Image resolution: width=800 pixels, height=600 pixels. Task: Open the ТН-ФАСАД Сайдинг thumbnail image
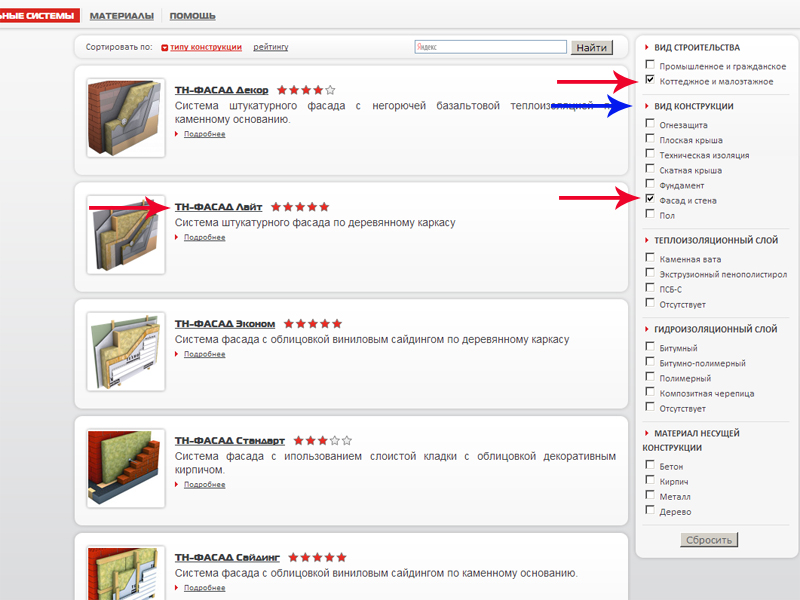tap(126, 573)
